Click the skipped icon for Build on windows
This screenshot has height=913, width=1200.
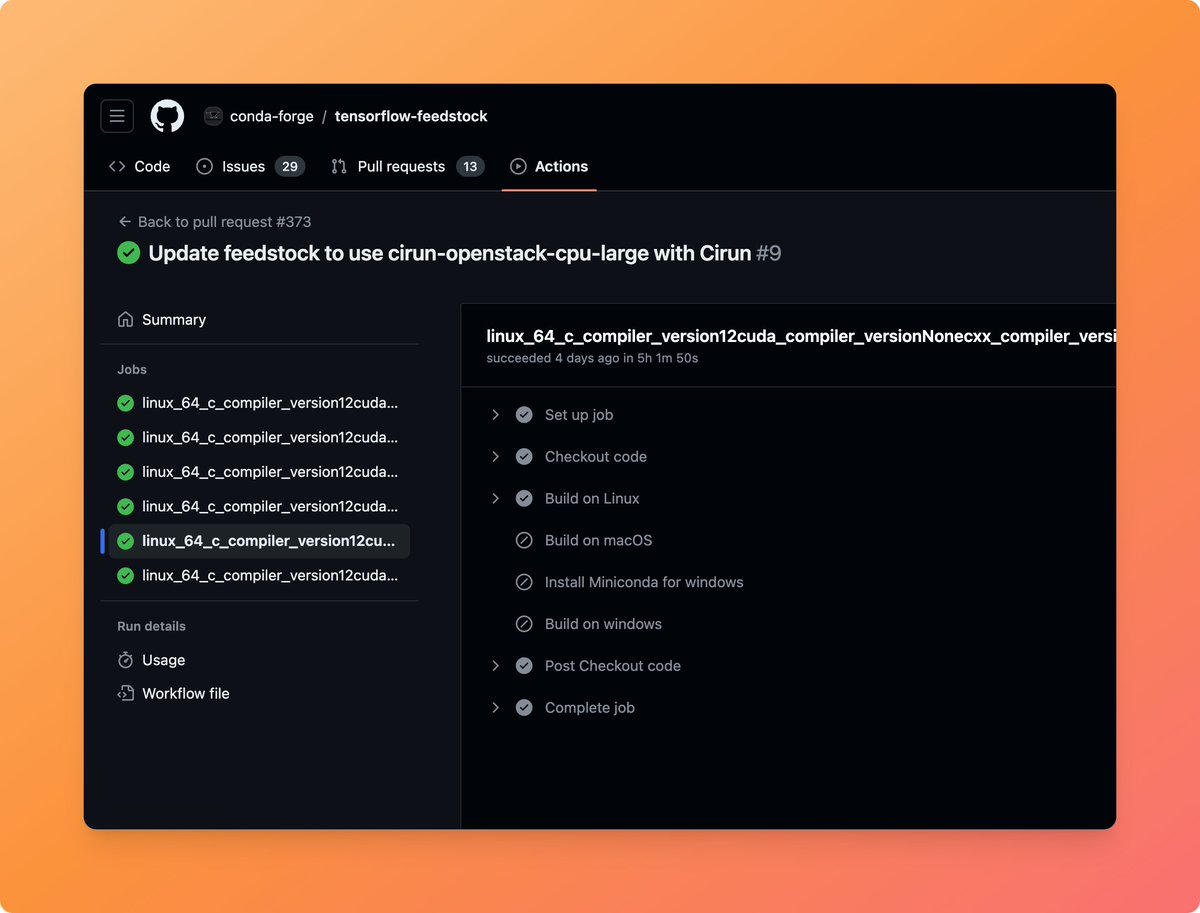[x=524, y=624]
